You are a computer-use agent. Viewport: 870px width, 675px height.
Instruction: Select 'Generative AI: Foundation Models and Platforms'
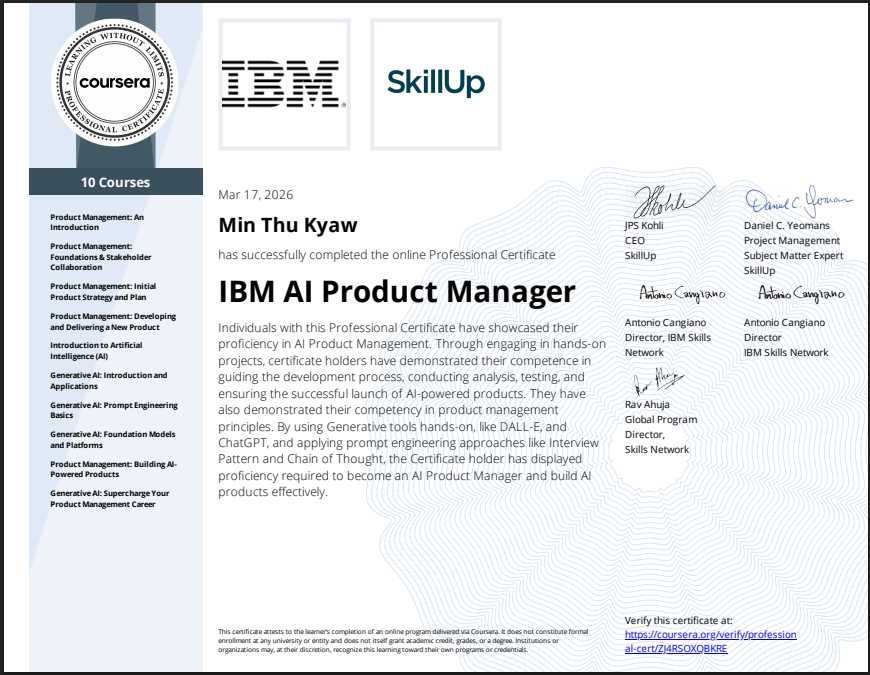(113, 439)
